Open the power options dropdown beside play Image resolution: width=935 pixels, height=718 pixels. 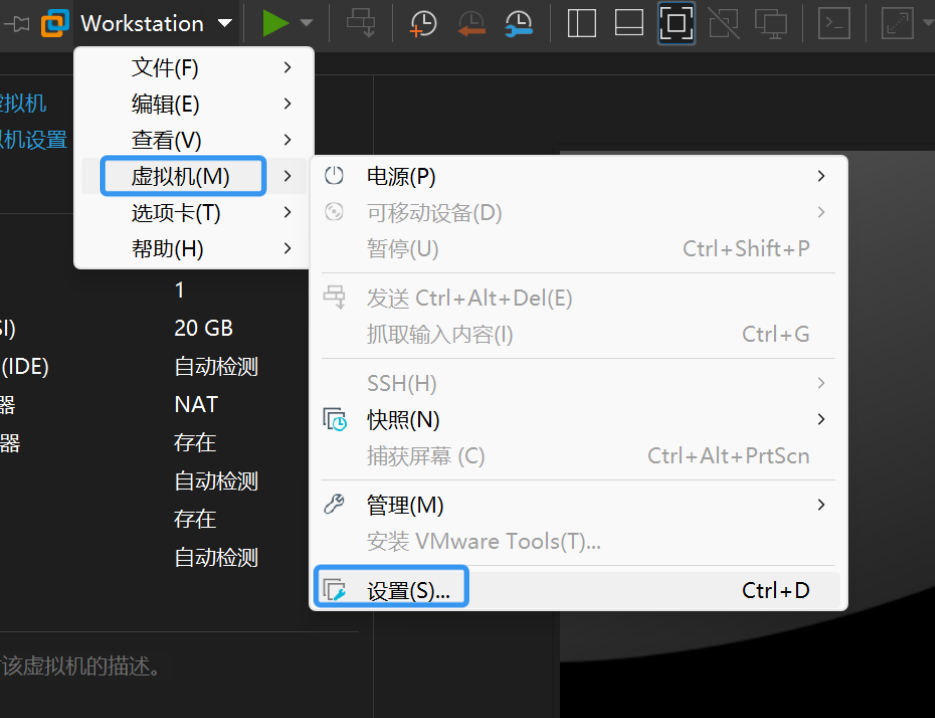pyautogui.click(x=308, y=22)
